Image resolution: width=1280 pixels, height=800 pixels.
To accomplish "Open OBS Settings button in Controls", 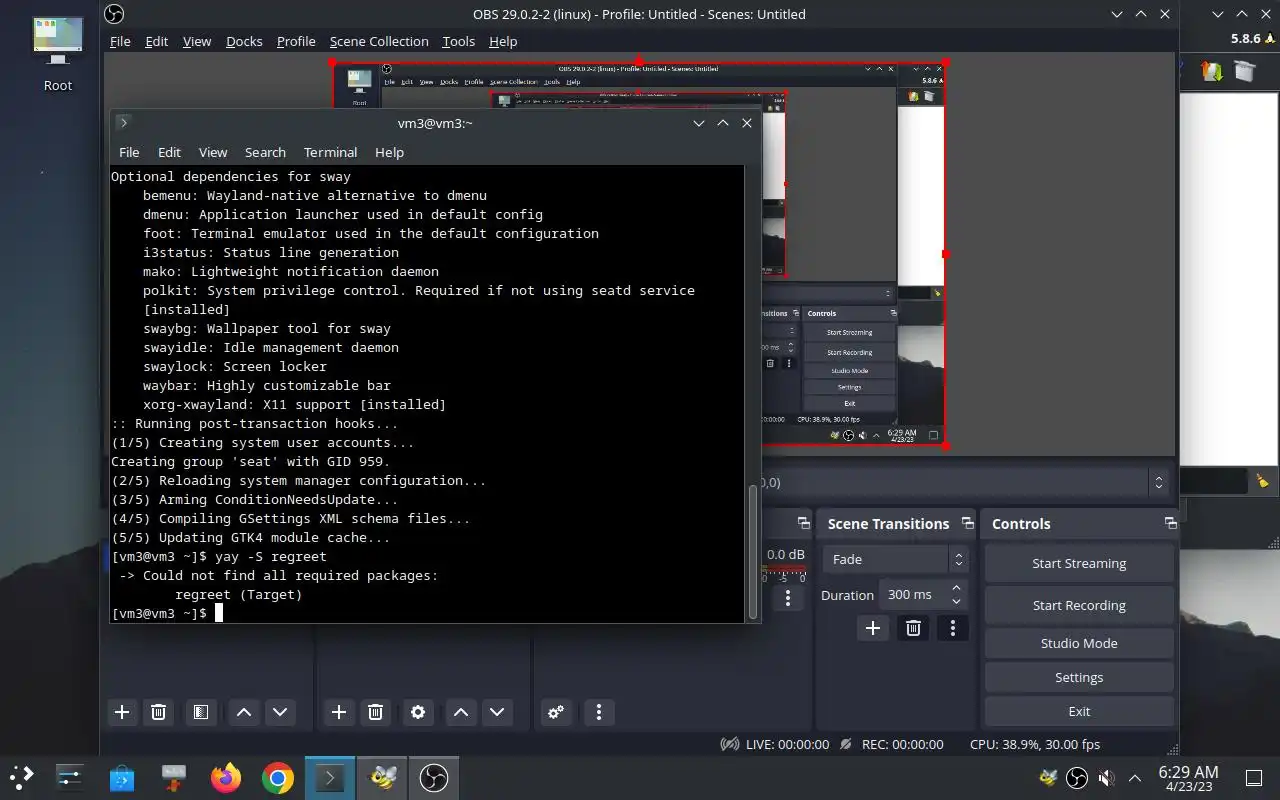I will click(x=1079, y=677).
